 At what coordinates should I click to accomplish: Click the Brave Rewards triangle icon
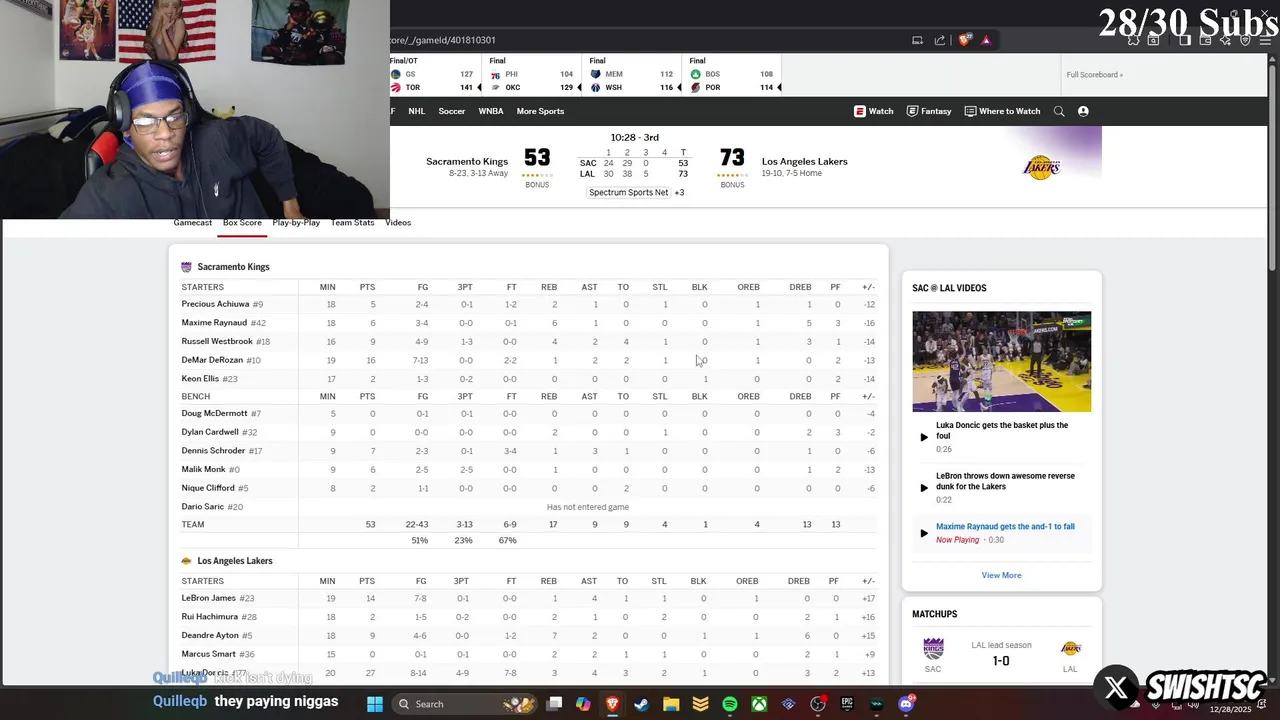[986, 40]
